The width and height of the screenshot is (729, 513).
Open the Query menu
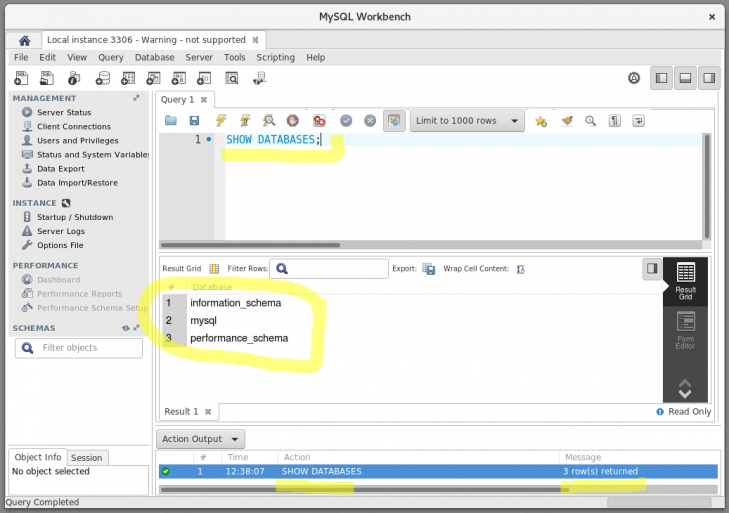click(111, 57)
